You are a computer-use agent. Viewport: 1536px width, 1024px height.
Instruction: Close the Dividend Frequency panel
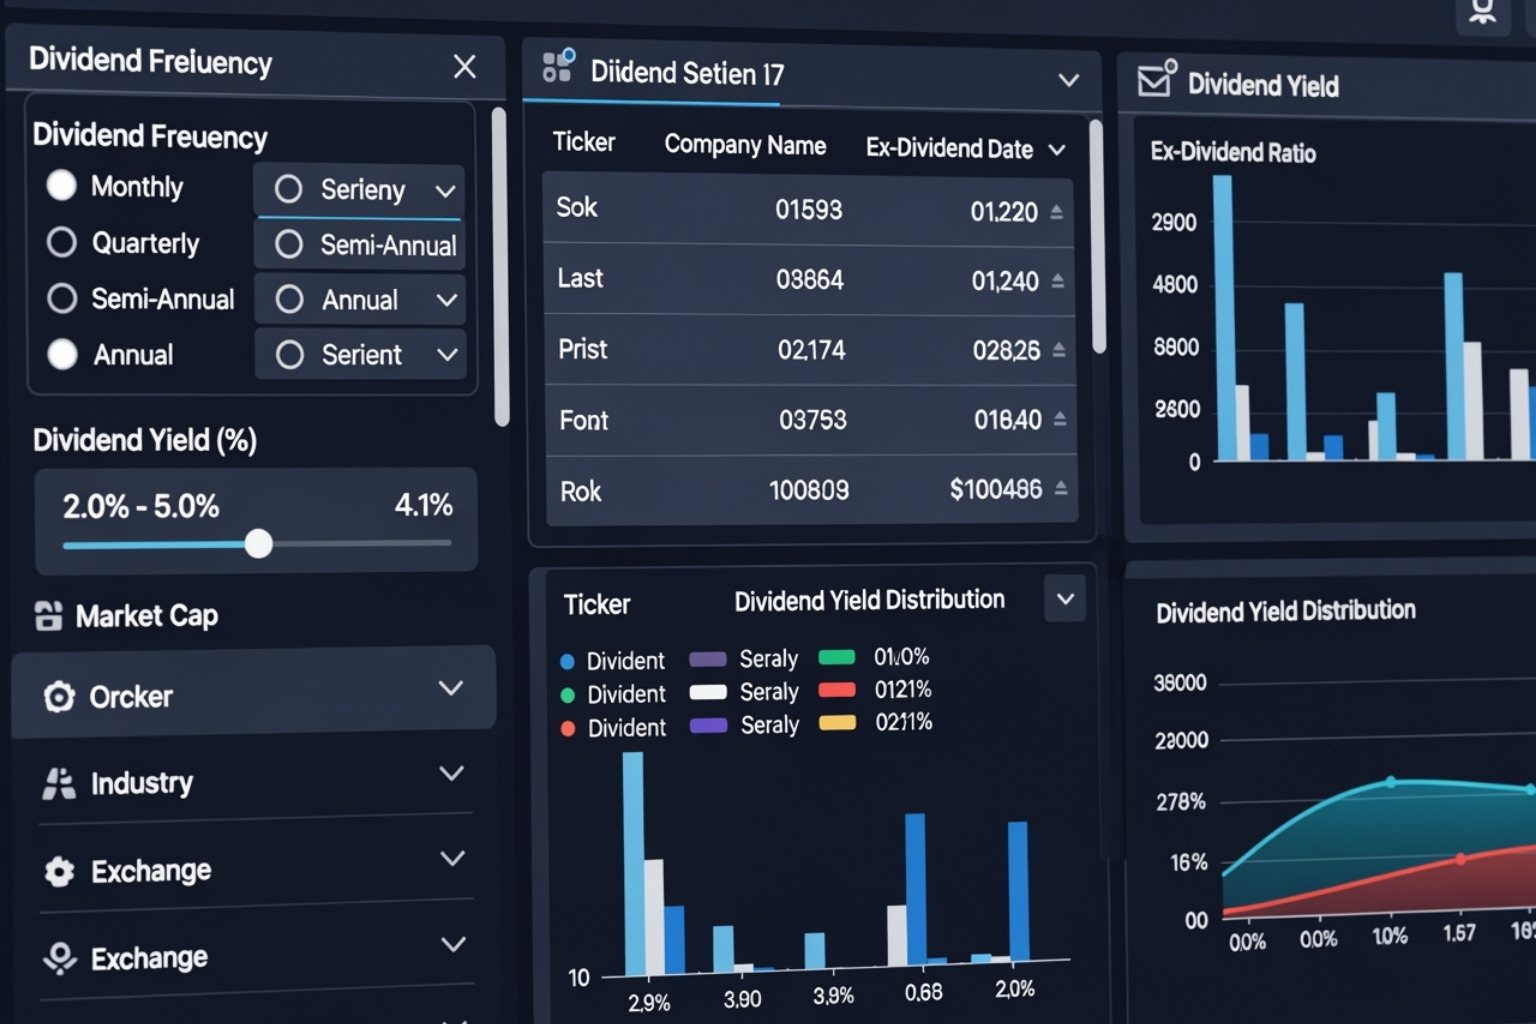point(464,67)
